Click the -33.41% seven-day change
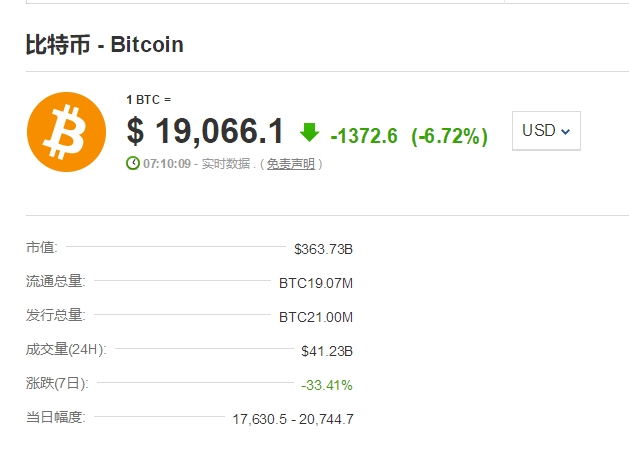This screenshot has width=629, height=457. tap(326, 385)
